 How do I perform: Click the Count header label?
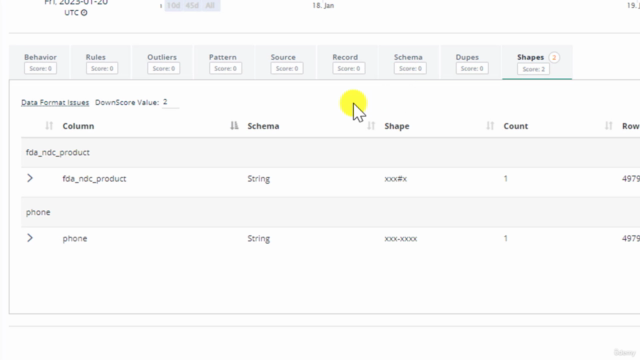[516, 126]
